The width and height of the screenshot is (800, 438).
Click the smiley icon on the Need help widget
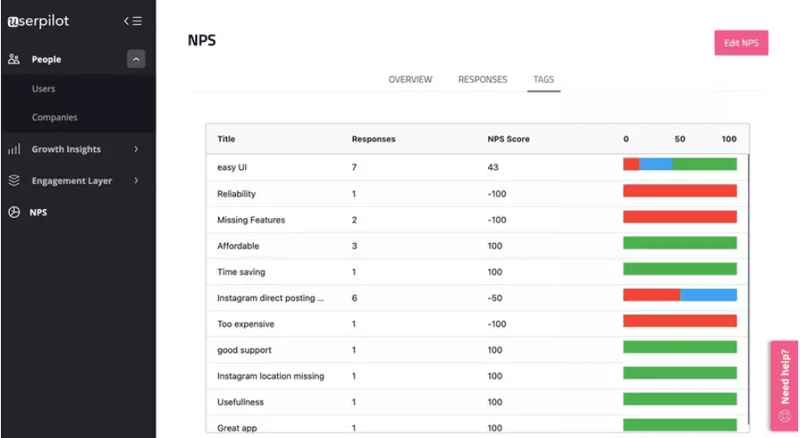(x=784, y=413)
